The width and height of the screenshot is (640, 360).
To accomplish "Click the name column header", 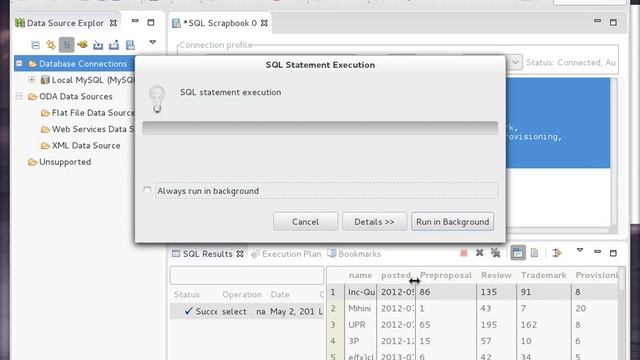I will tap(360, 276).
